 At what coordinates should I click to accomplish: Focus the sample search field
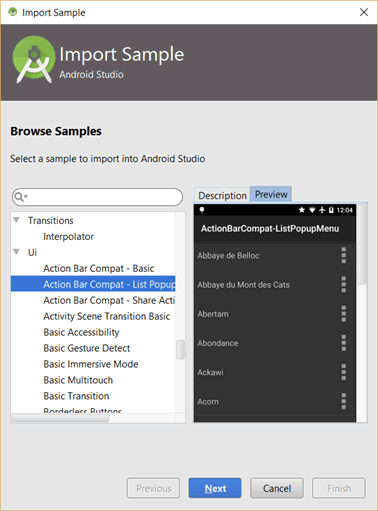click(97, 197)
